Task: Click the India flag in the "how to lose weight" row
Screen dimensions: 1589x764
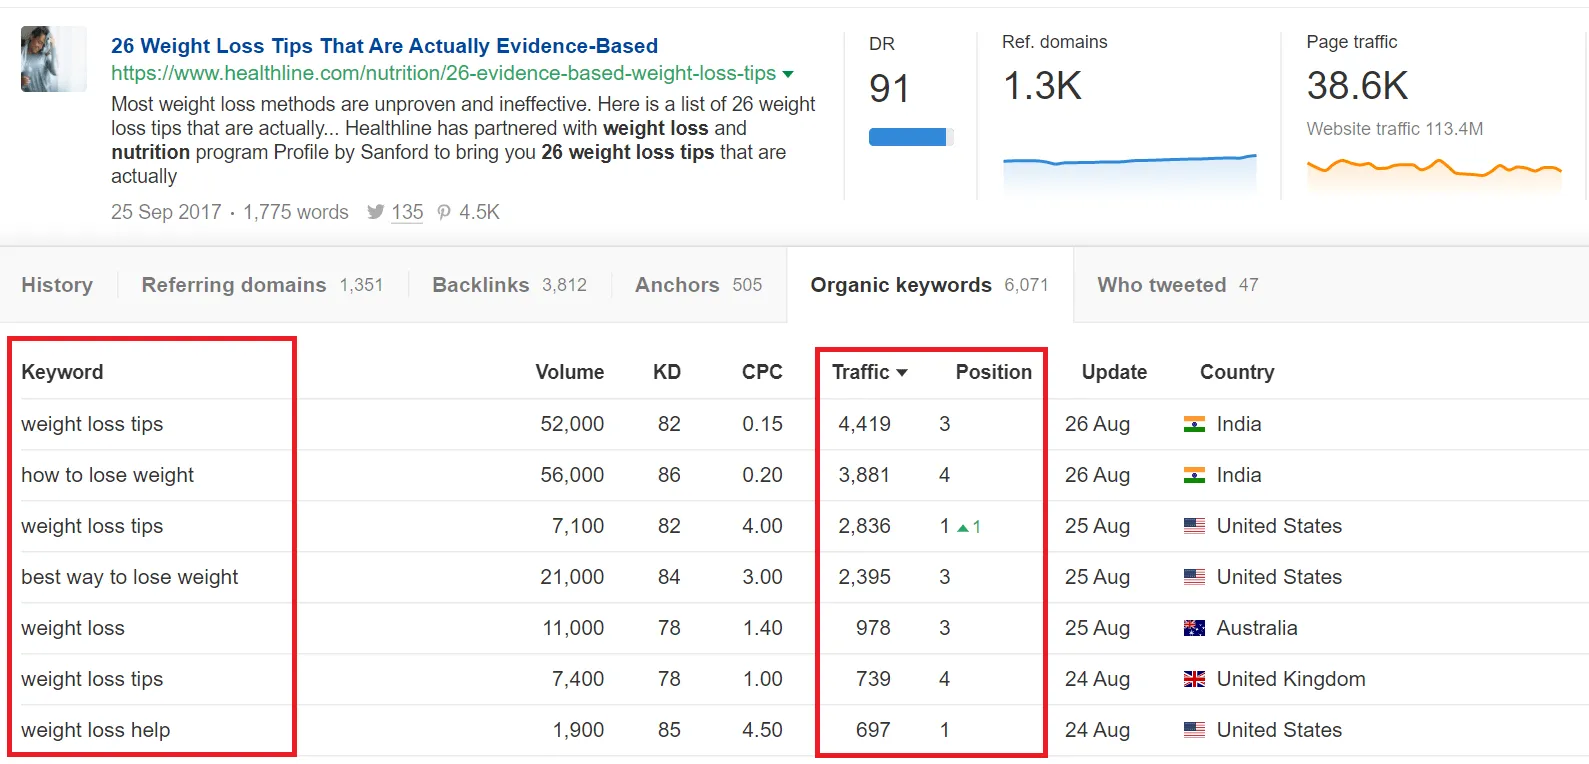Action: pyautogui.click(x=1194, y=476)
